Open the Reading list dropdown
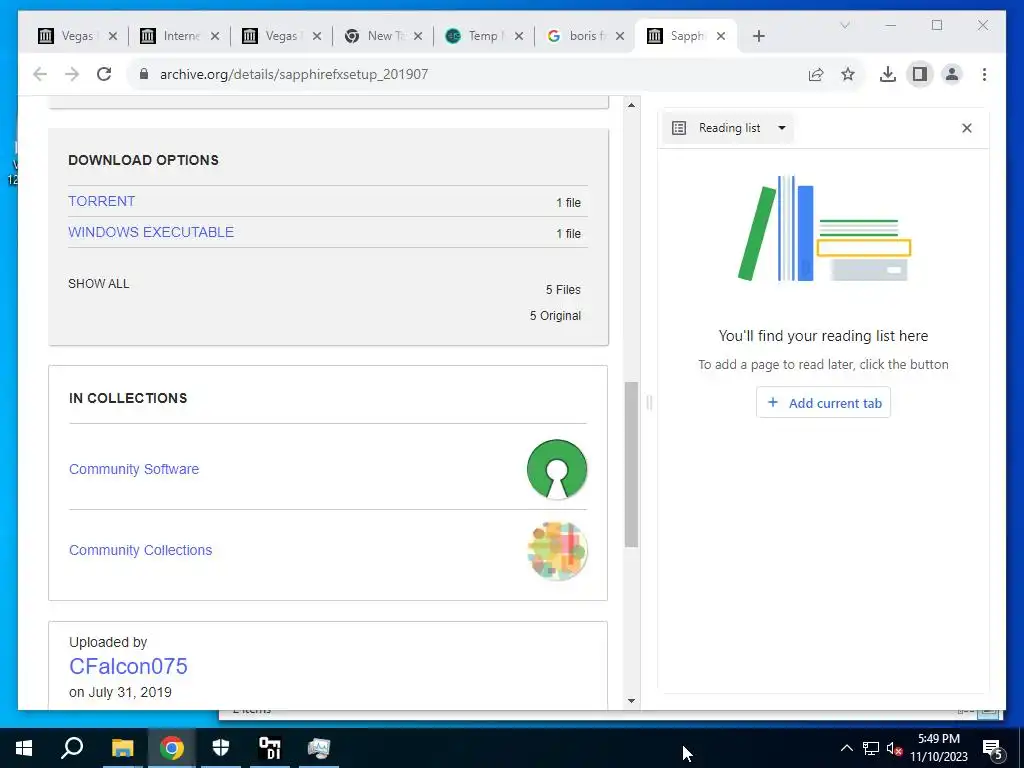 [728, 128]
